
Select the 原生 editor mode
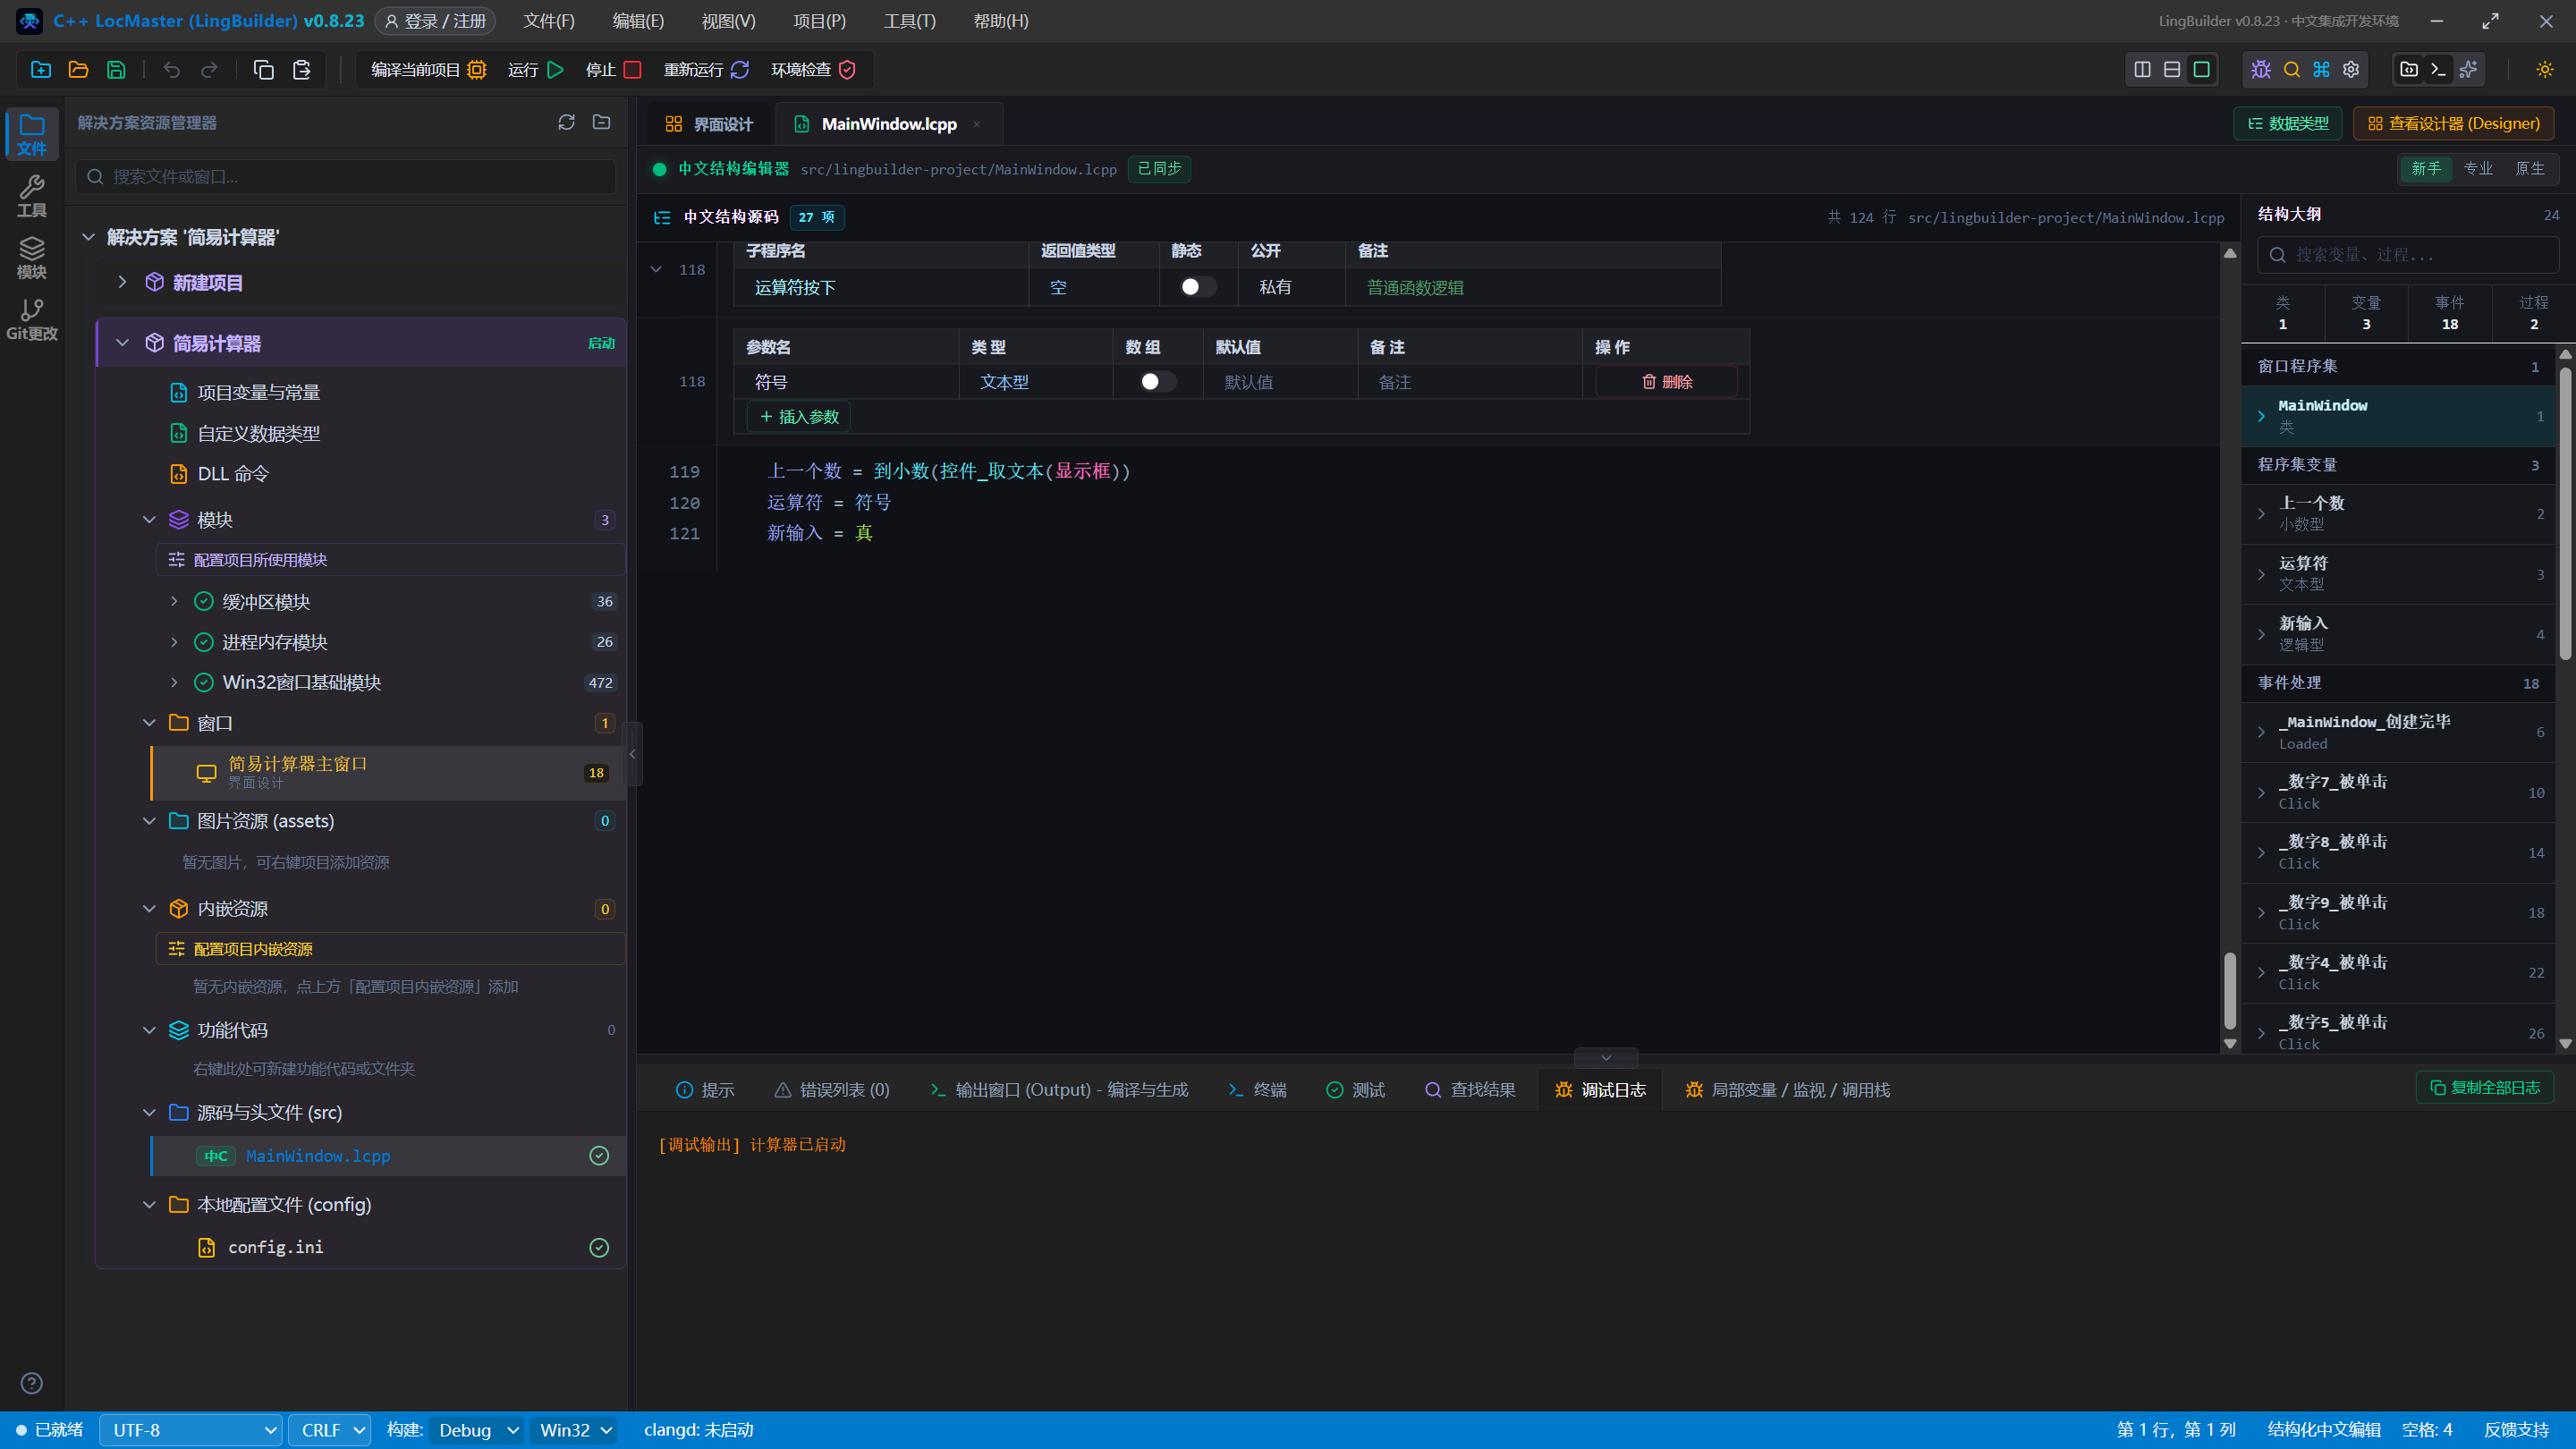pos(2530,168)
